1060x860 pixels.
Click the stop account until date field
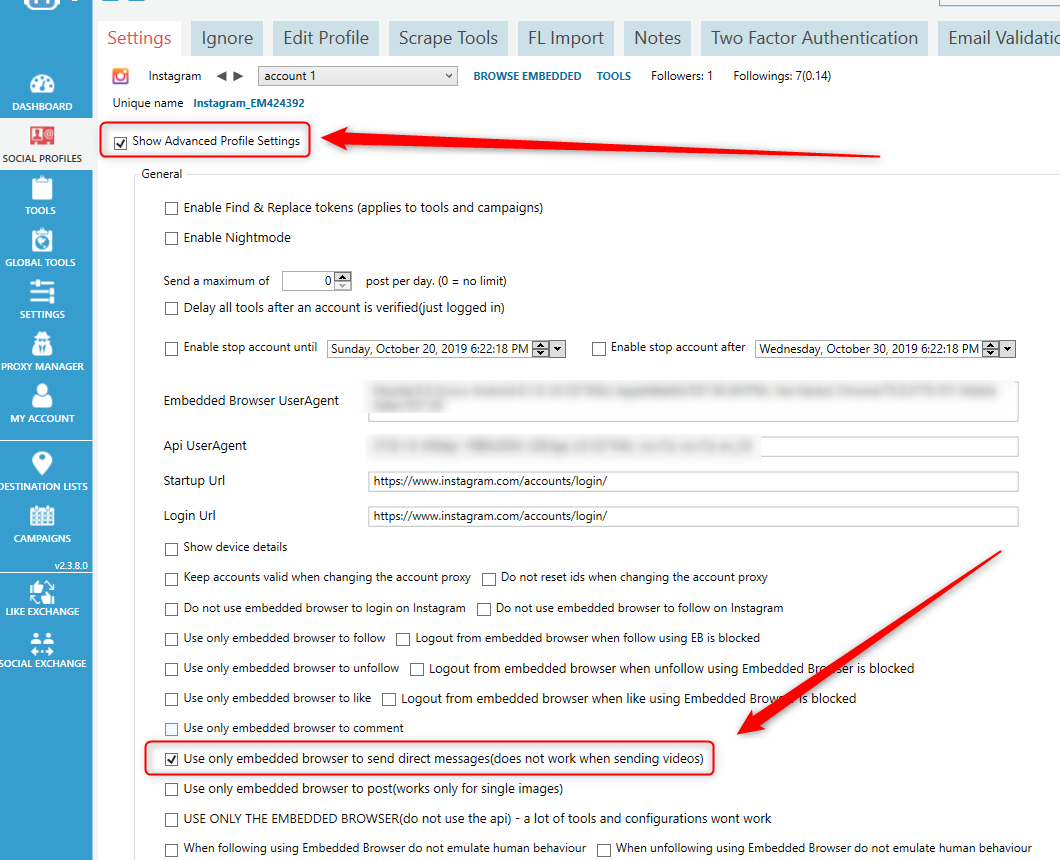pos(430,349)
